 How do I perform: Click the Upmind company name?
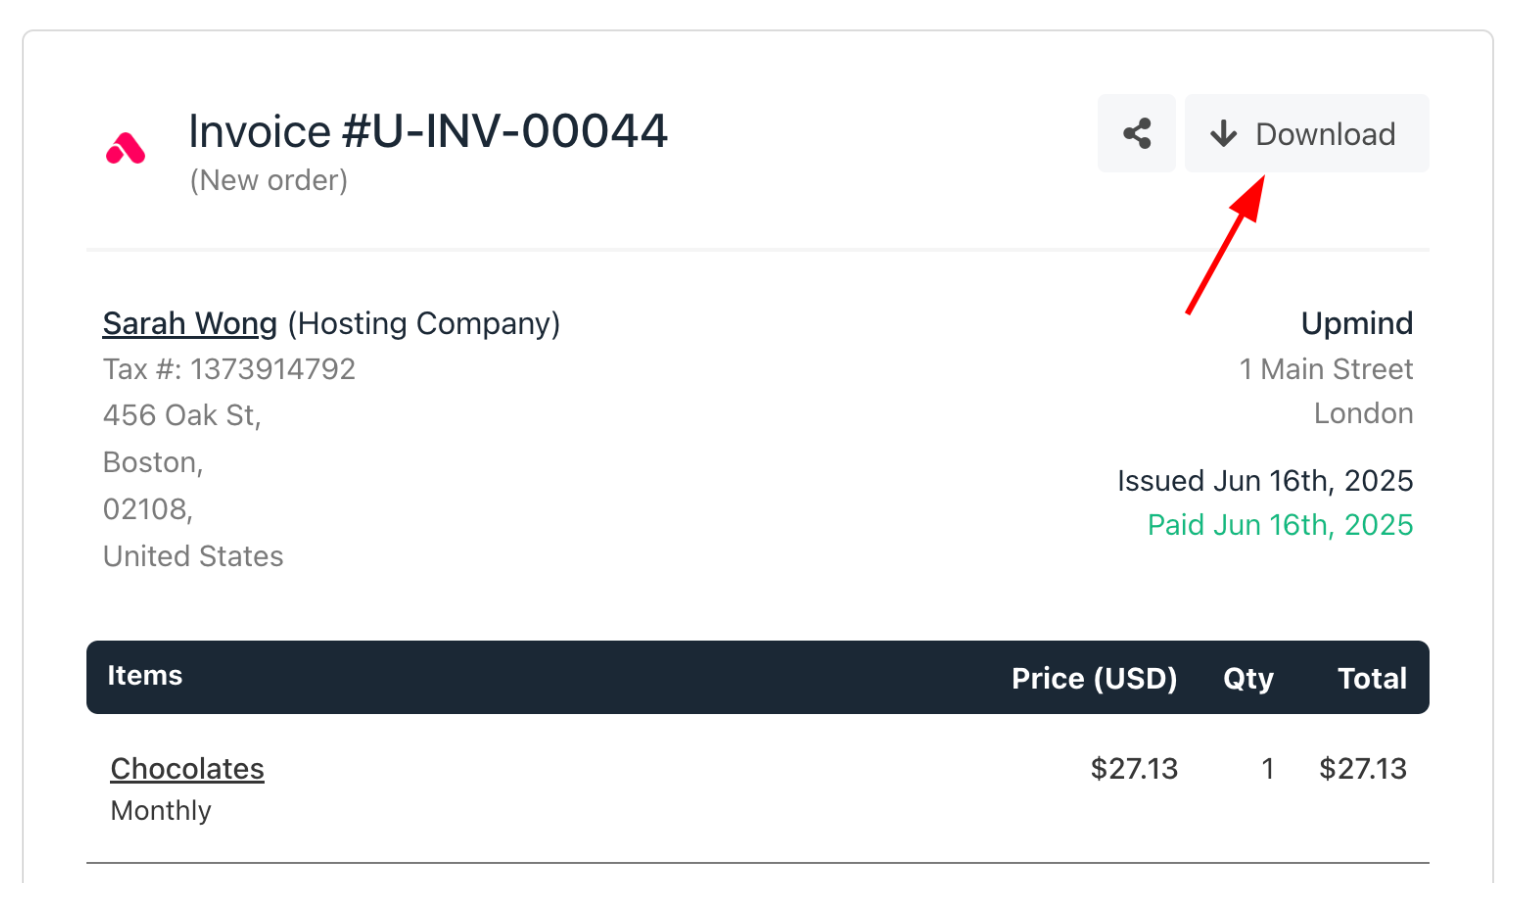pyautogui.click(x=1357, y=323)
